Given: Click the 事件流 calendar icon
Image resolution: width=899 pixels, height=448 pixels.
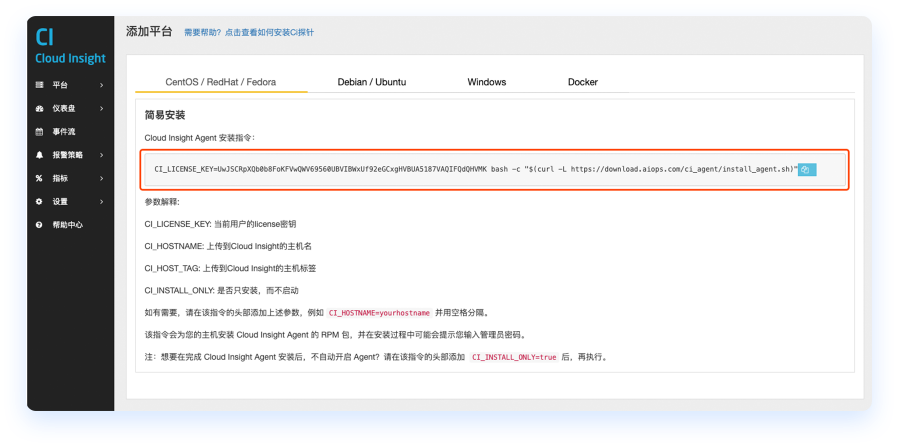Looking at the screenshot, I should [x=39, y=131].
